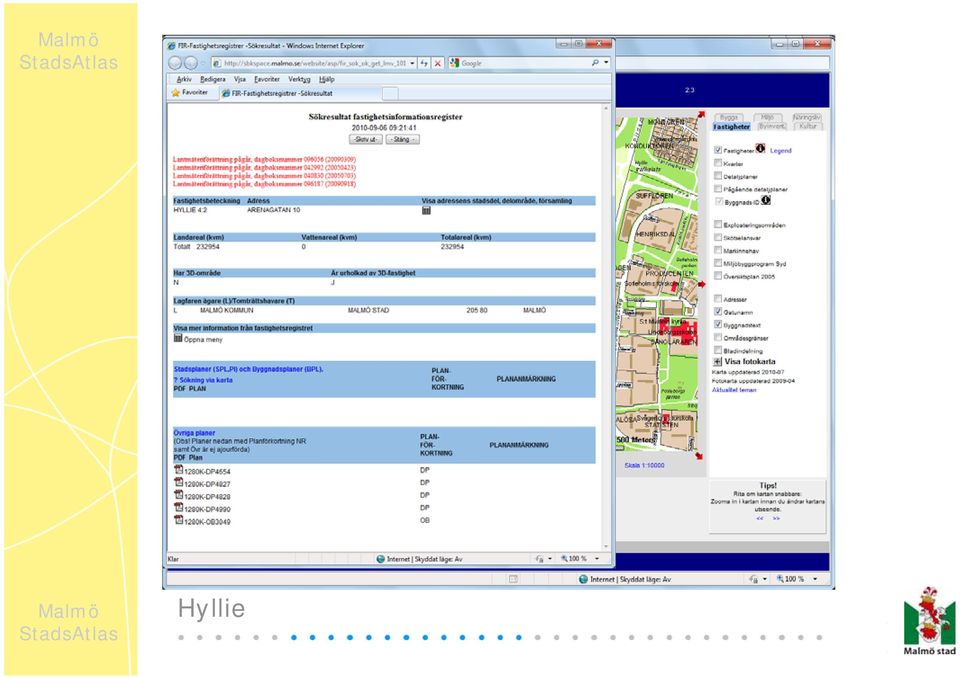Open the Verktyg menu
The image size is (960, 677).
click(299, 80)
